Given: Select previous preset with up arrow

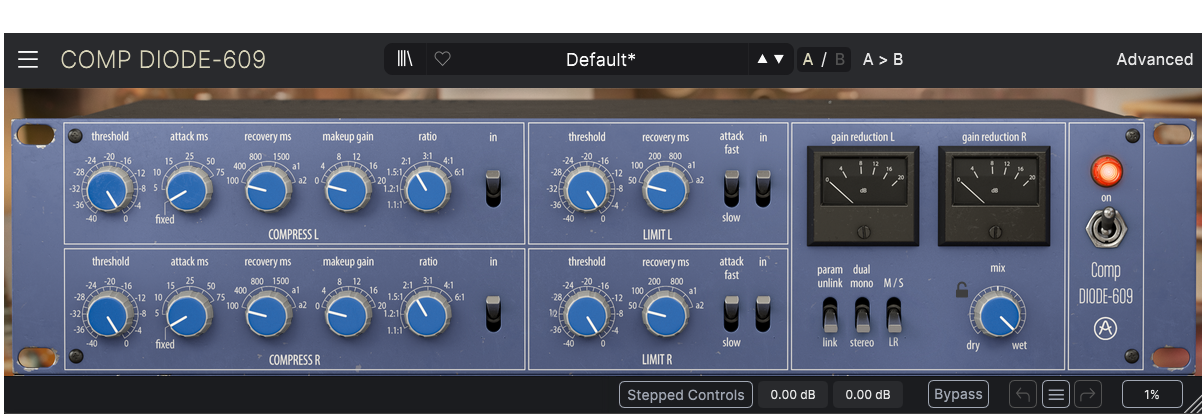Looking at the screenshot, I should (x=763, y=59).
